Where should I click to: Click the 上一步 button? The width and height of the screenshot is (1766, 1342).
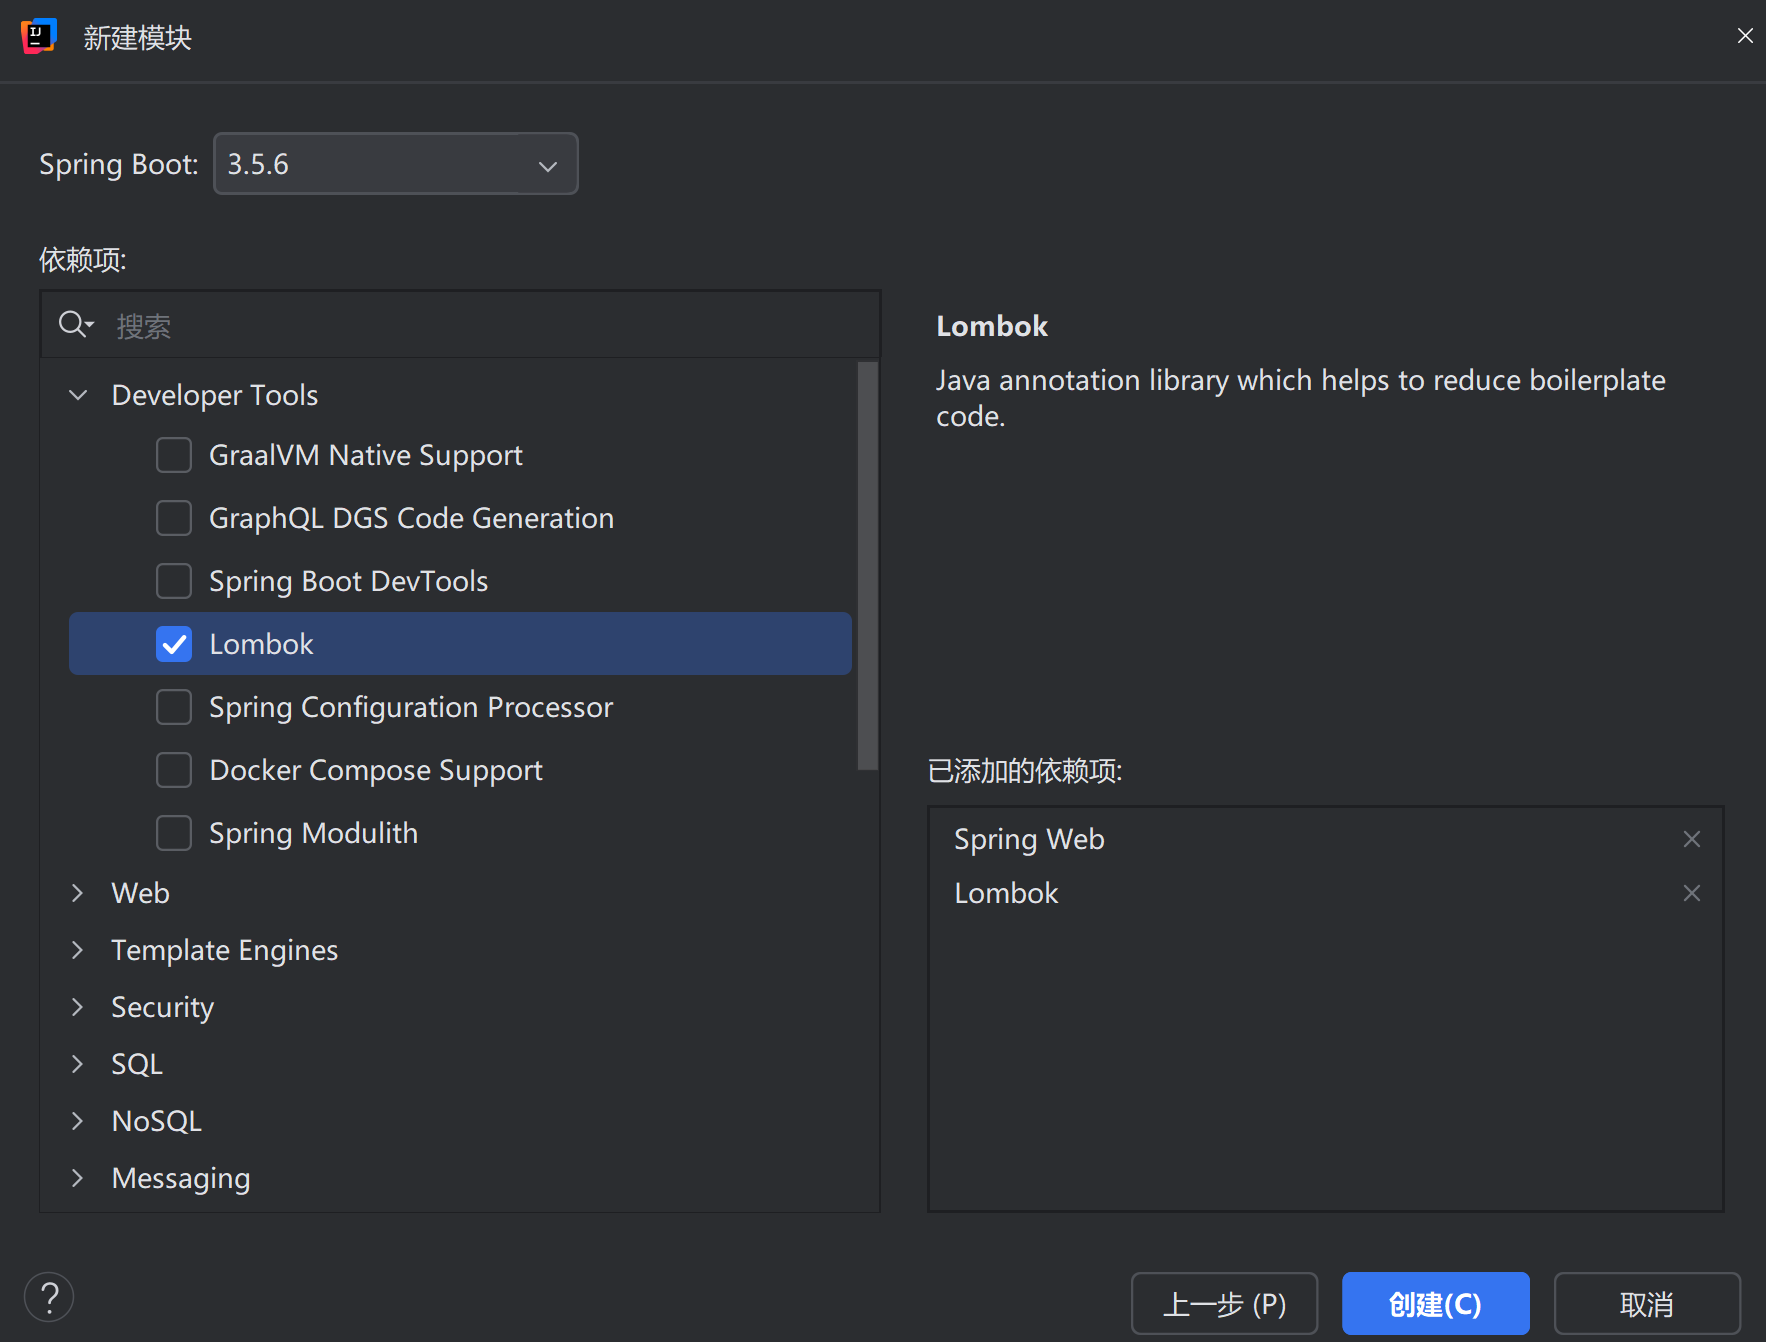pos(1223,1303)
